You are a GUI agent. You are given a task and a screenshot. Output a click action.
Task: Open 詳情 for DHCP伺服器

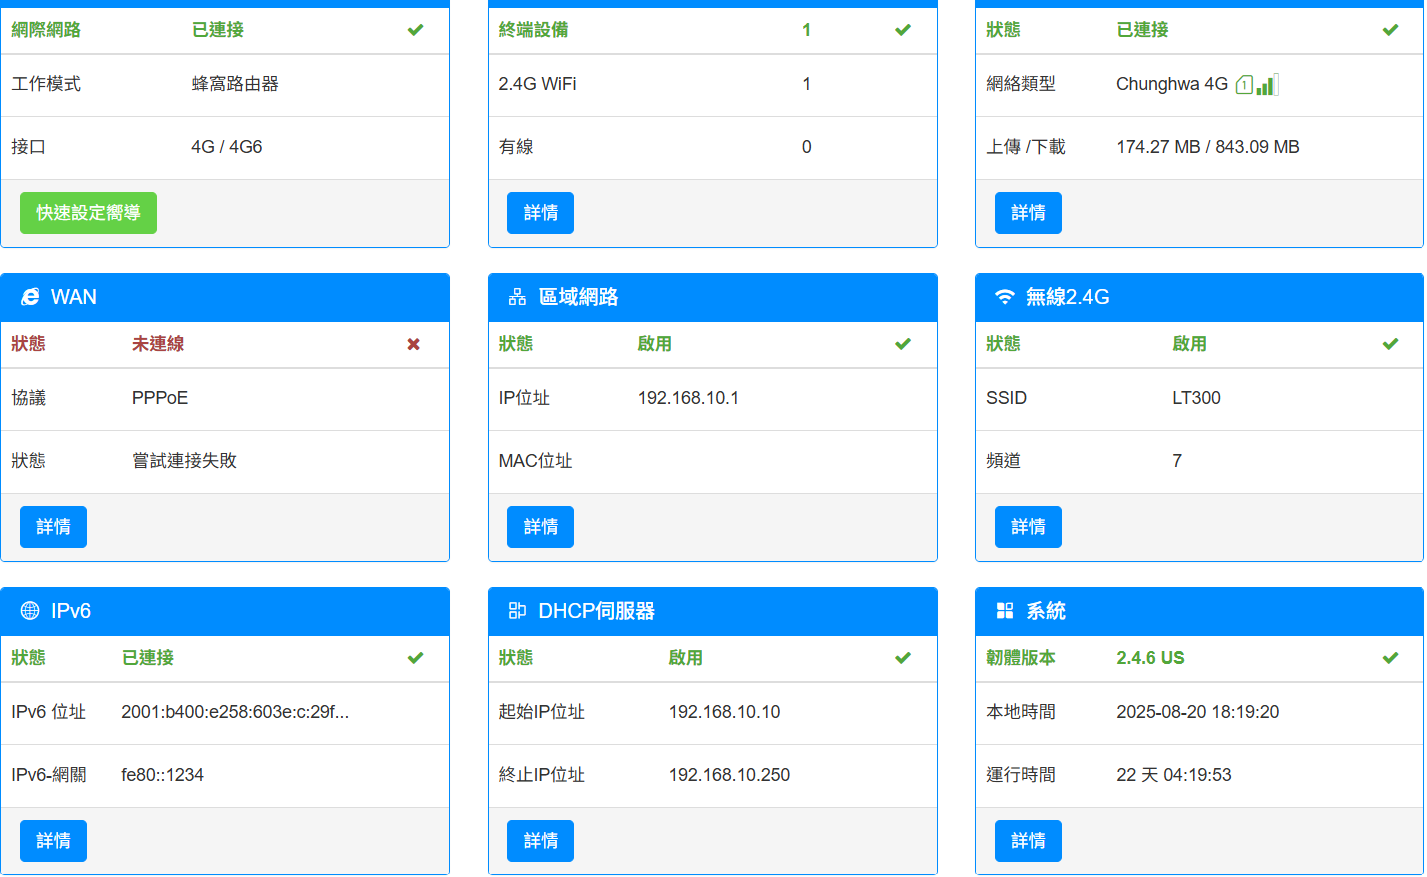click(x=540, y=841)
